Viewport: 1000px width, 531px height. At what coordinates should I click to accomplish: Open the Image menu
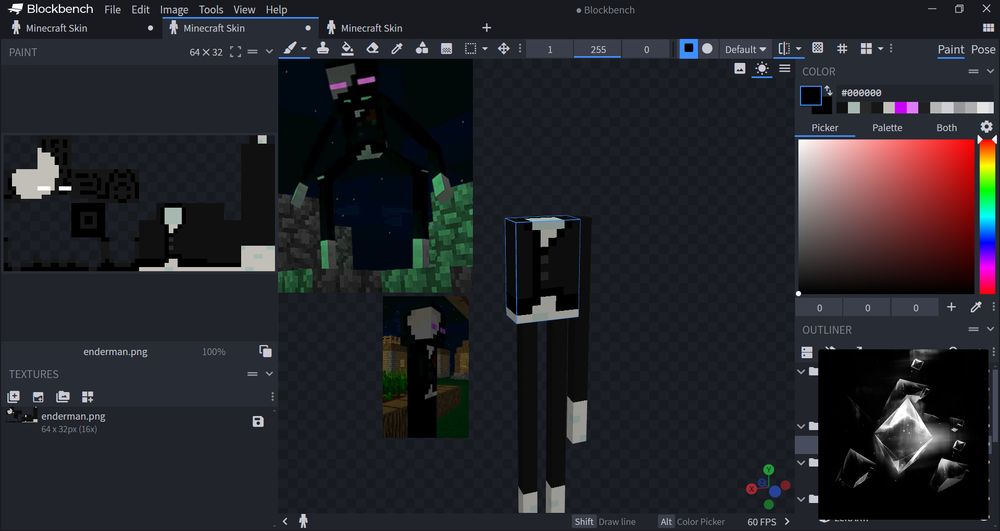[174, 10]
